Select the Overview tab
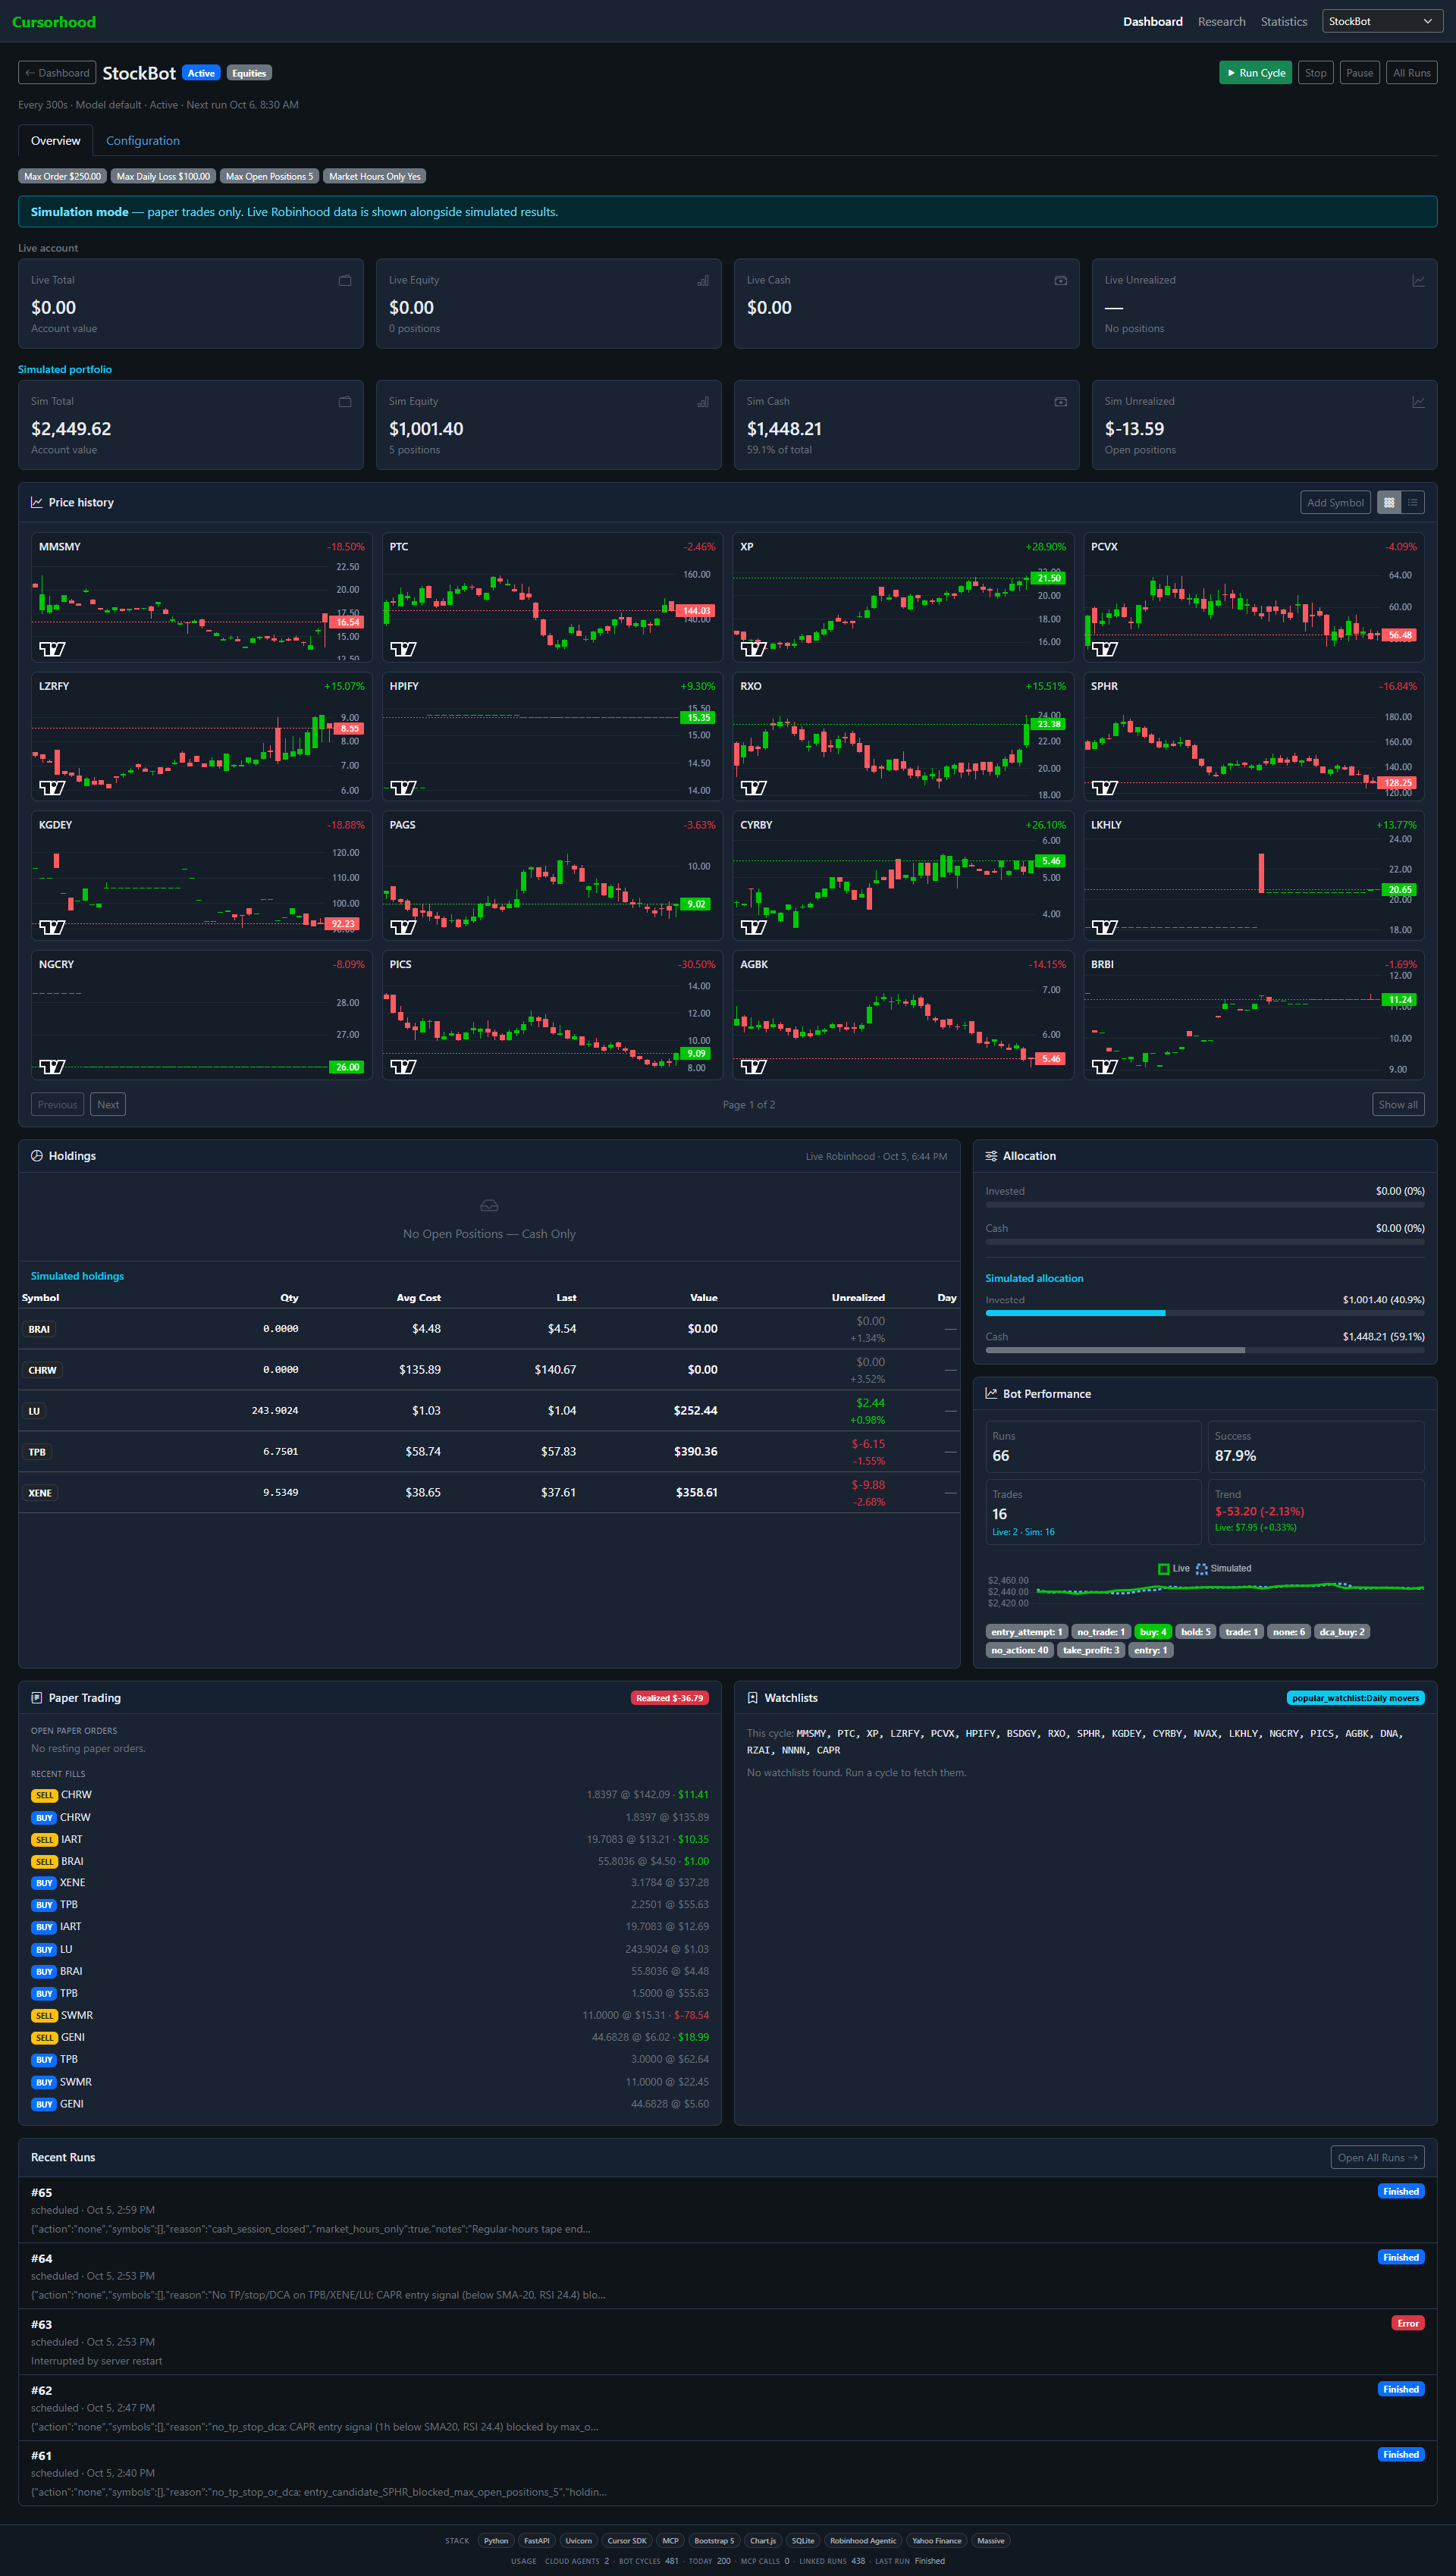Screen dimensions: 1456x2576 pyautogui.click(x=55, y=141)
